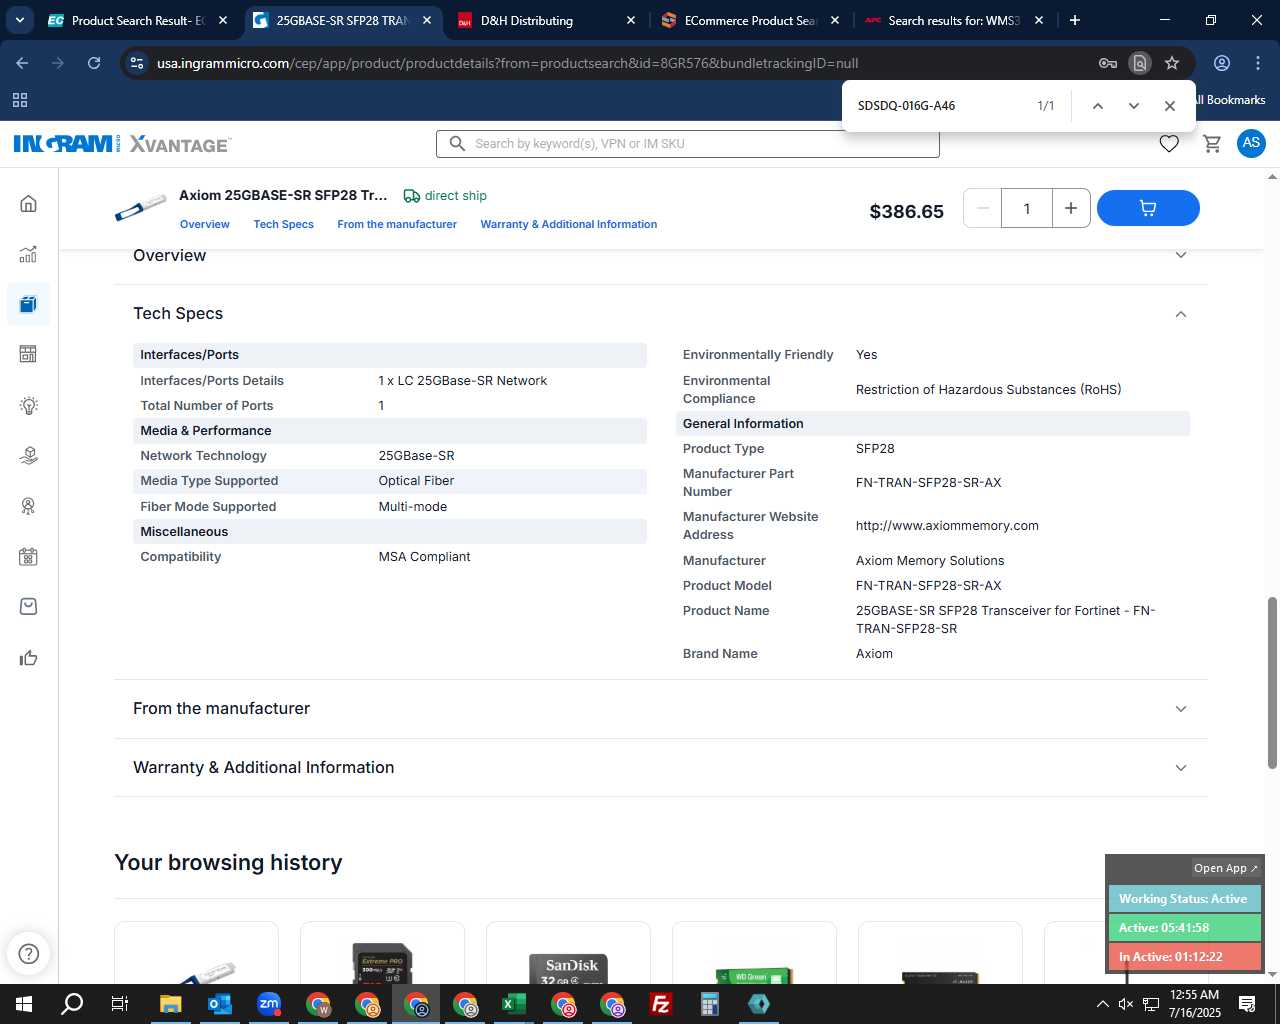1280x1024 pixels.
Task: Add product to cart with blue button
Action: click(x=1148, y=208)
